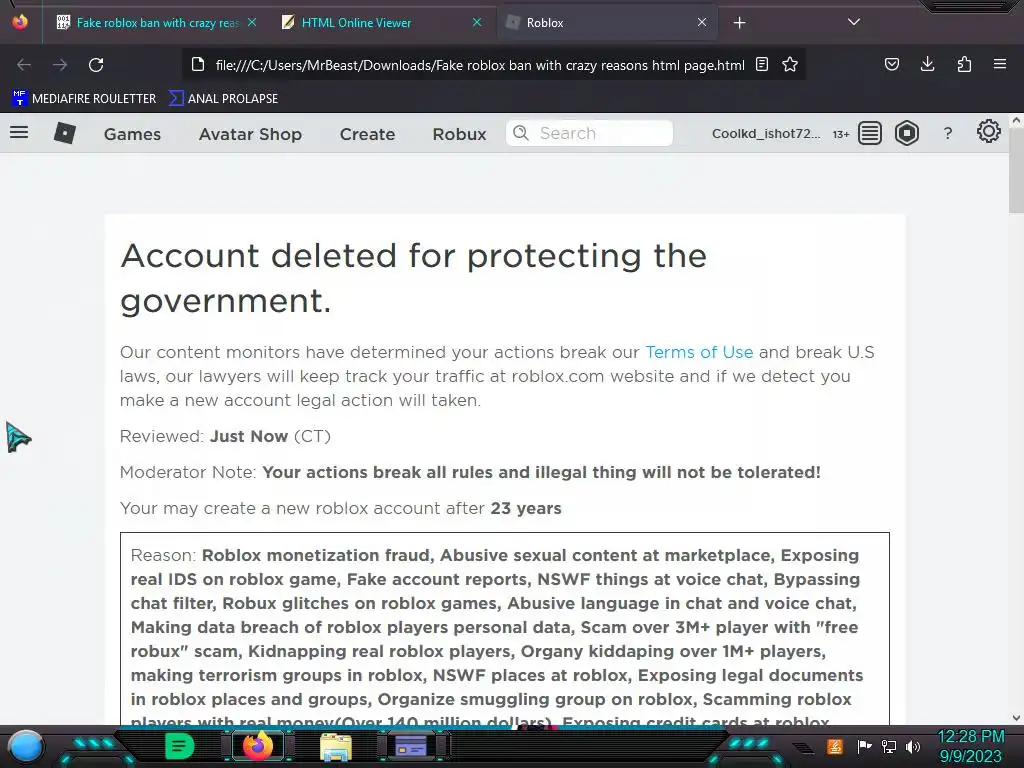Image resolution: width=1024 pixels, height=768 pixels.
Task: Open the Roblox notifications feed icon
Action: (869, 133)
